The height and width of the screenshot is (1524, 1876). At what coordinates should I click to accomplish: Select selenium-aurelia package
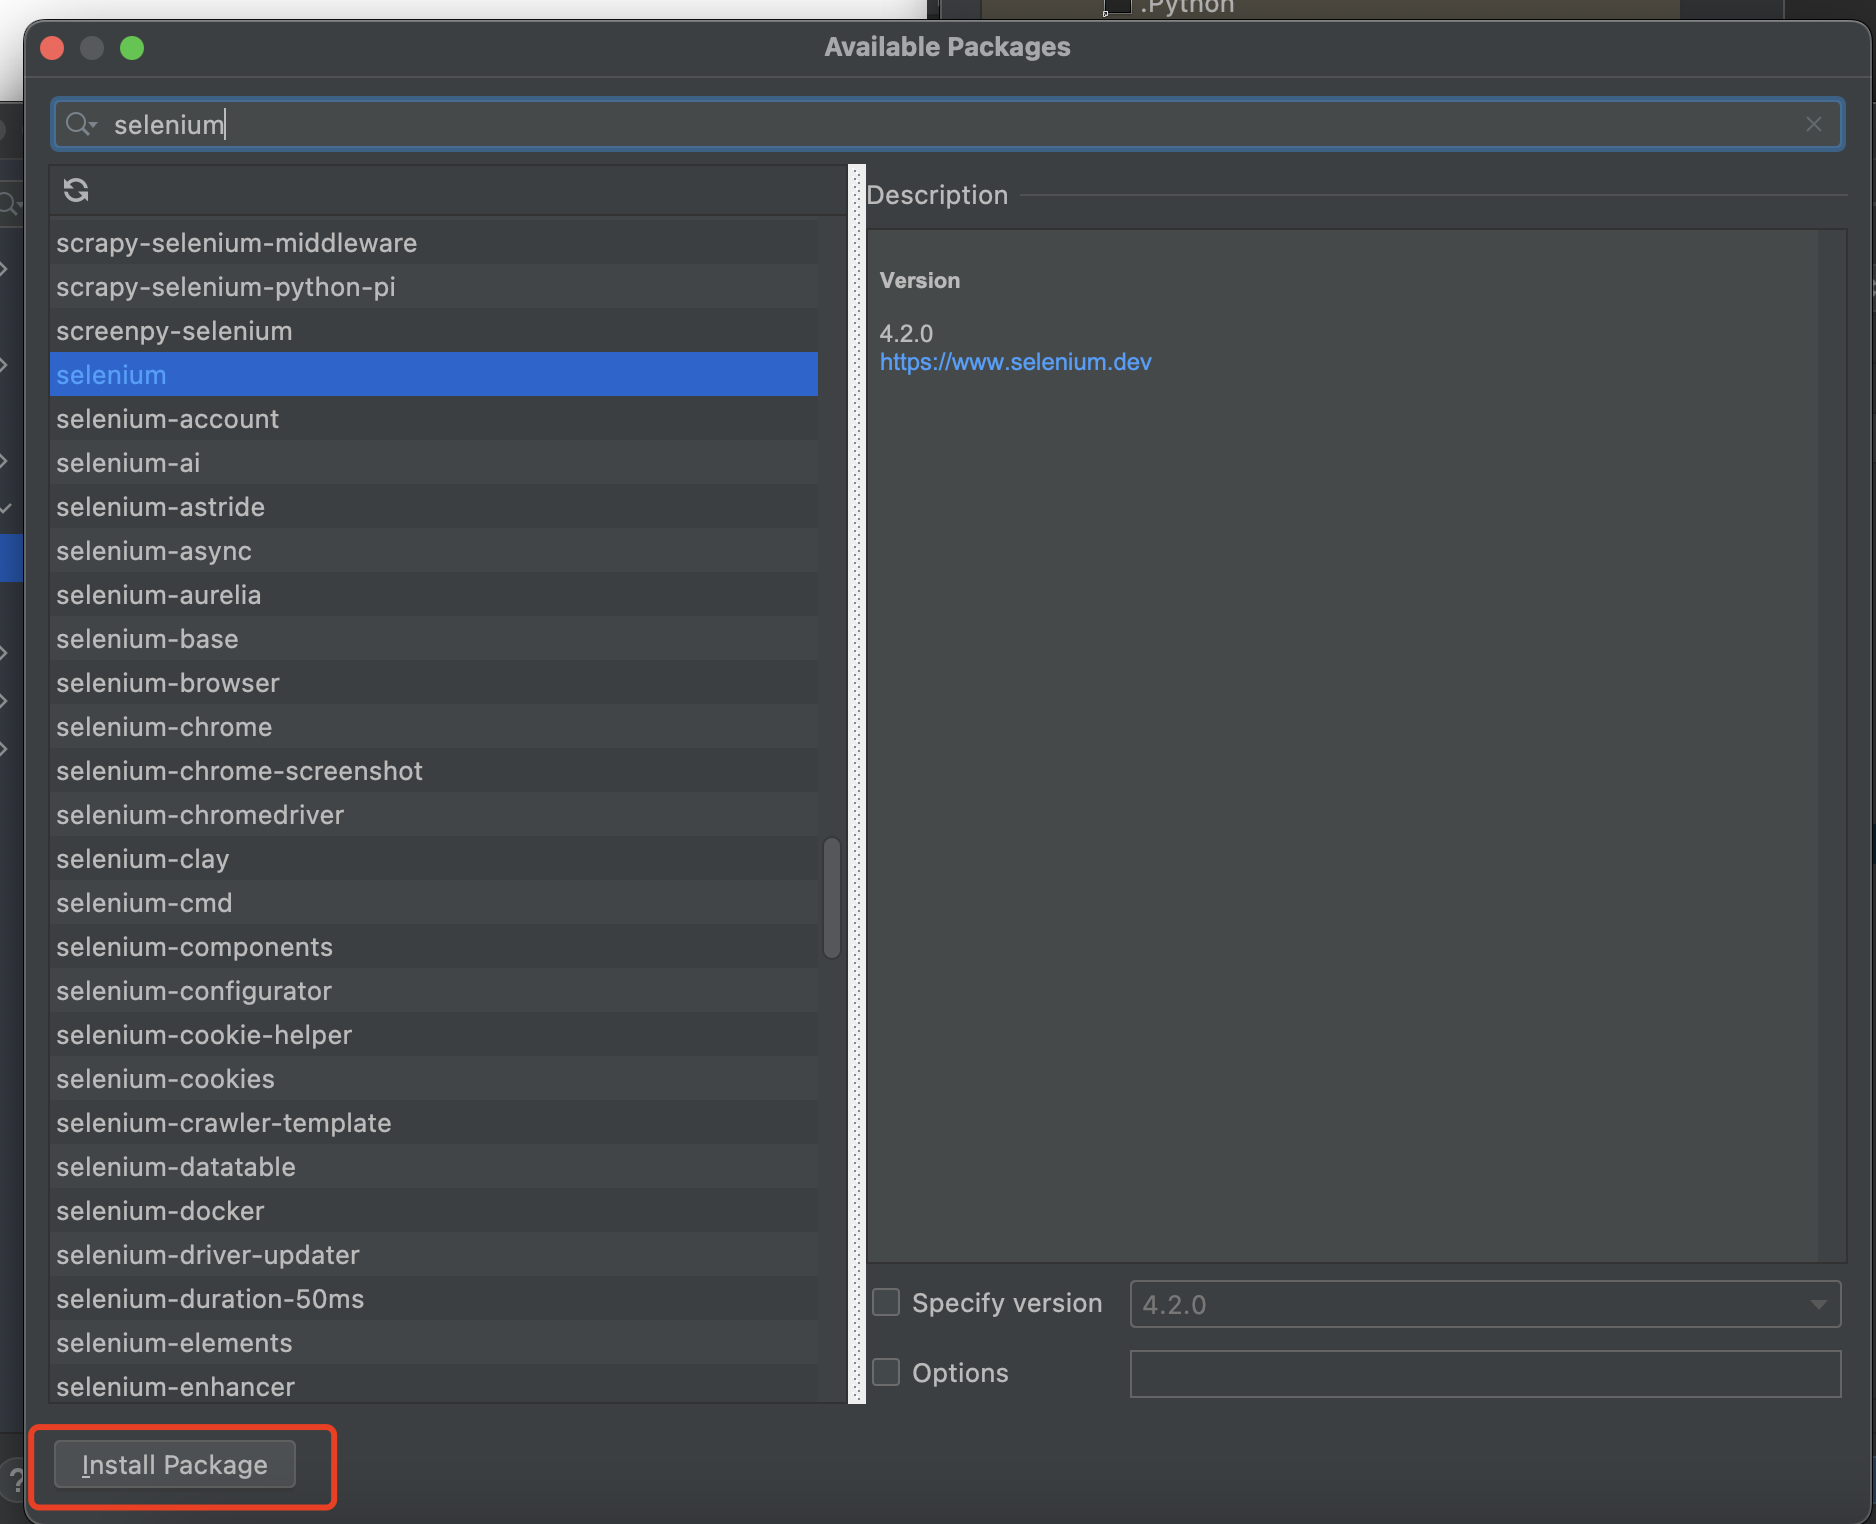(x=434, y=594)
